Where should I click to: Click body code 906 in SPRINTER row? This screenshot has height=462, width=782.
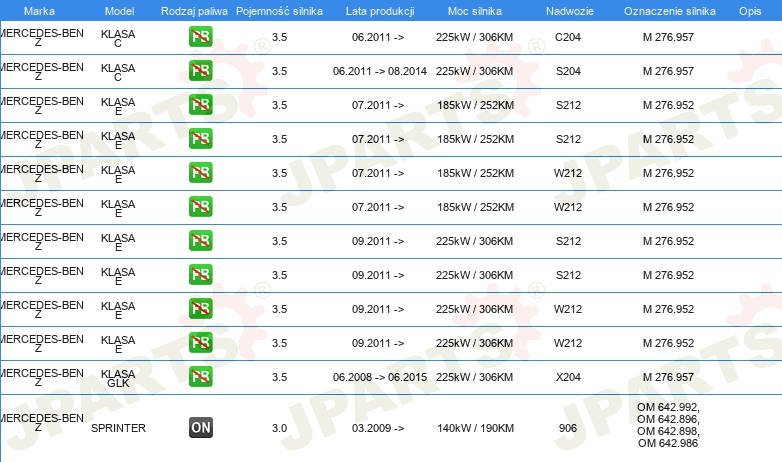568,428
